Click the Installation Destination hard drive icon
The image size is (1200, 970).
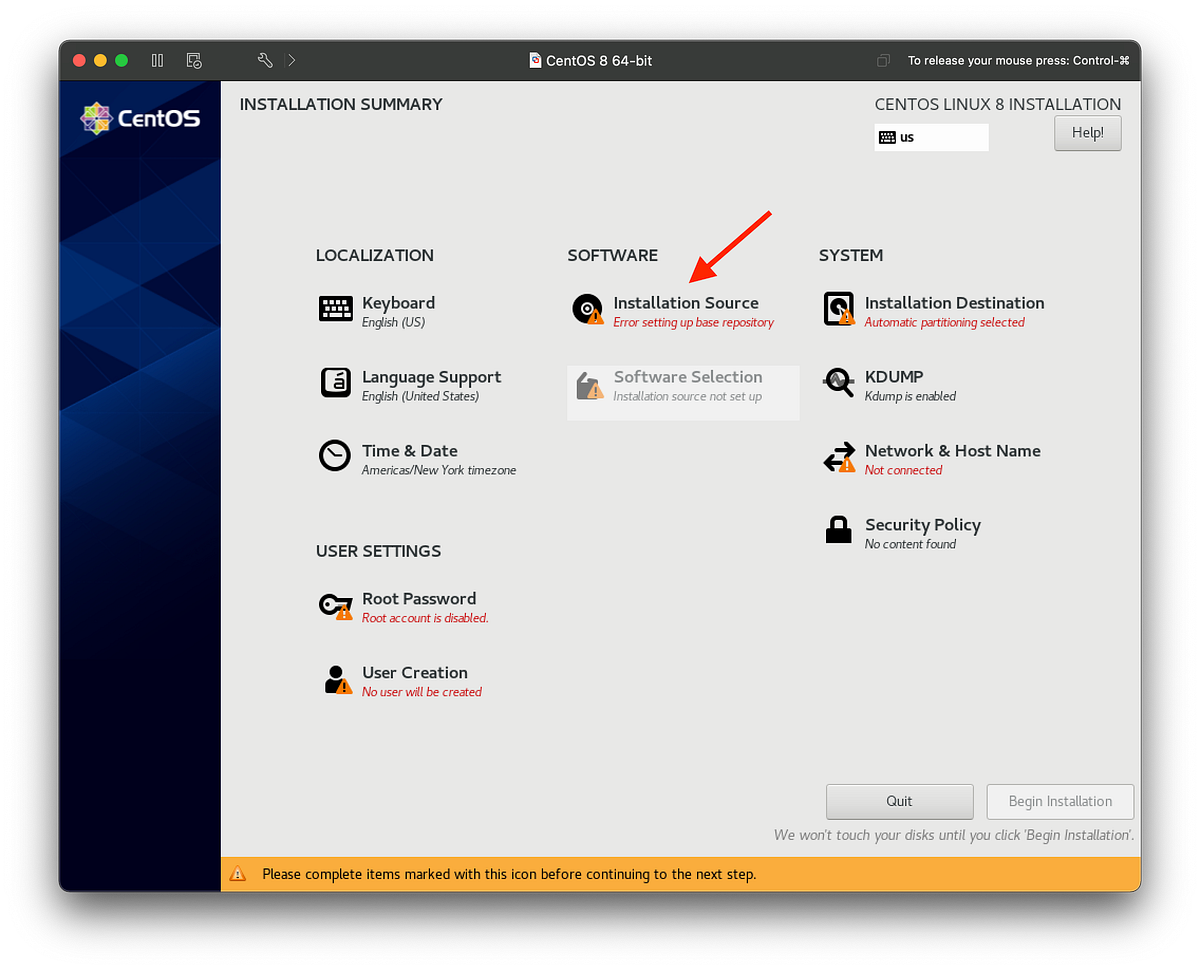coord(838,308)
